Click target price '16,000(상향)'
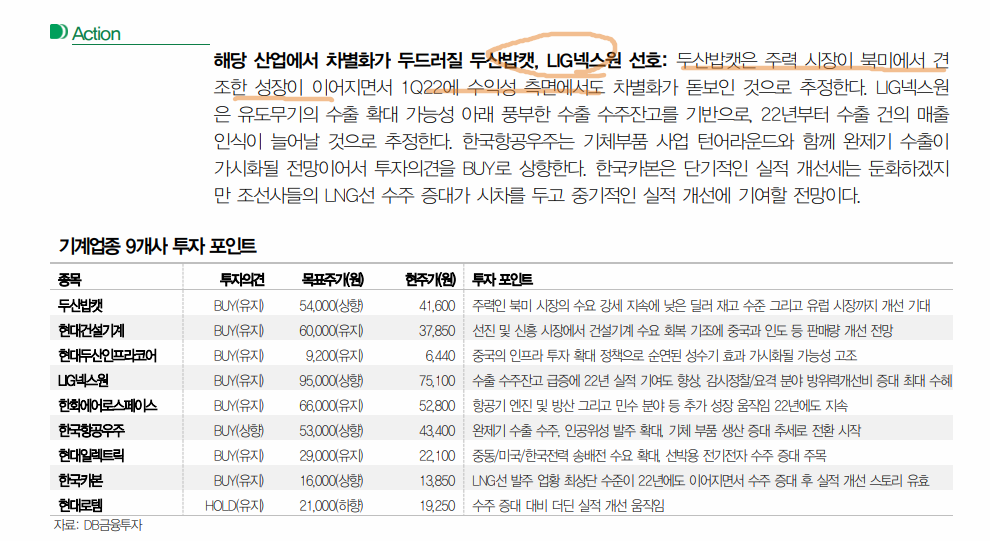Viewport: 990px width, 541px height. coord(331,480)
